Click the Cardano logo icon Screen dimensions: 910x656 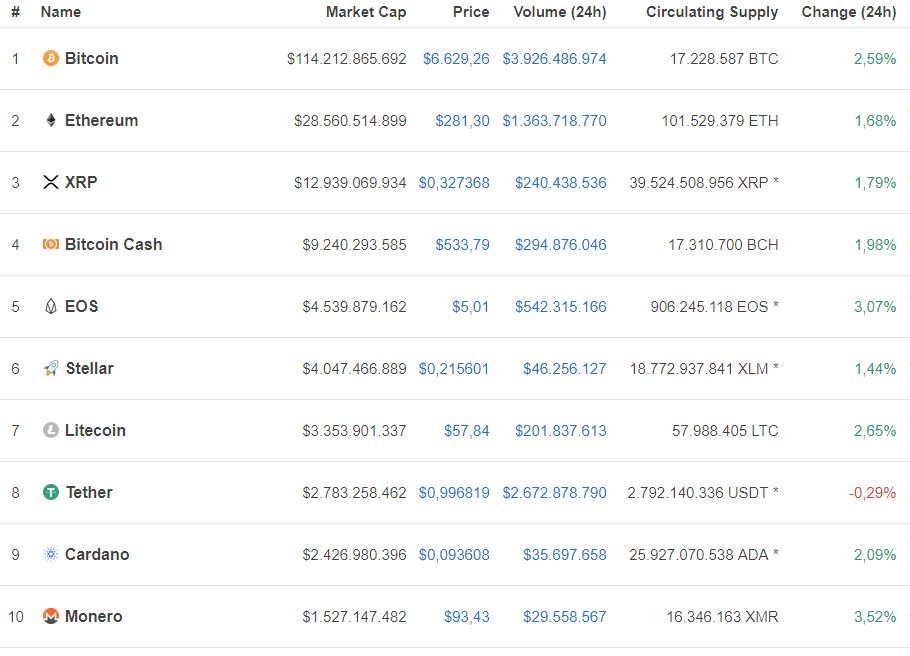[x=51, y=554]
